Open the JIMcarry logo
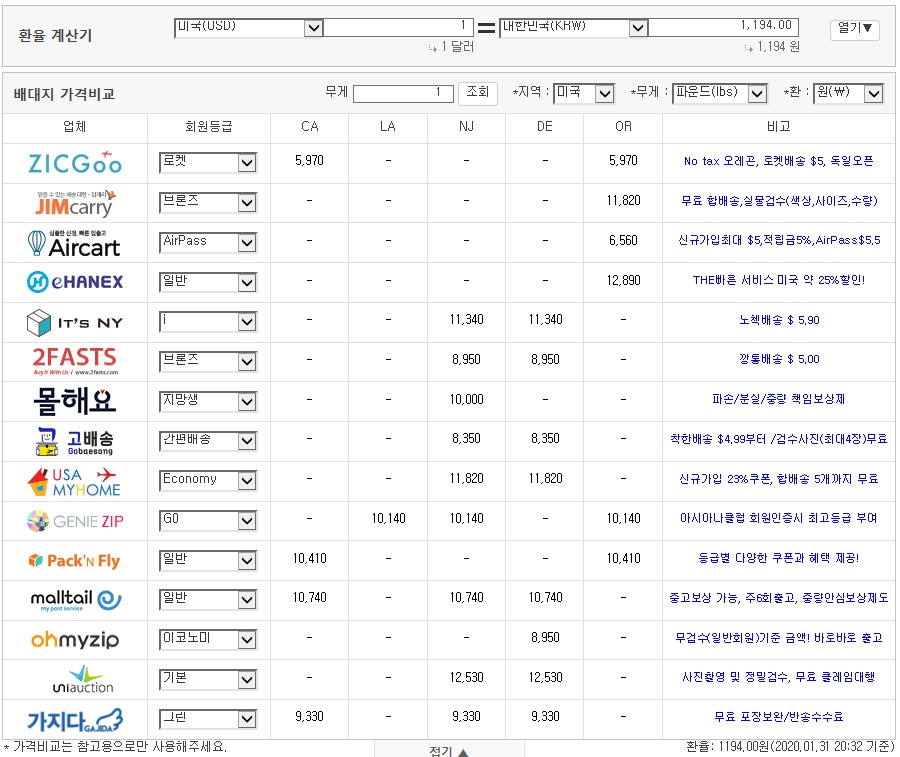 tap(75, 203)
